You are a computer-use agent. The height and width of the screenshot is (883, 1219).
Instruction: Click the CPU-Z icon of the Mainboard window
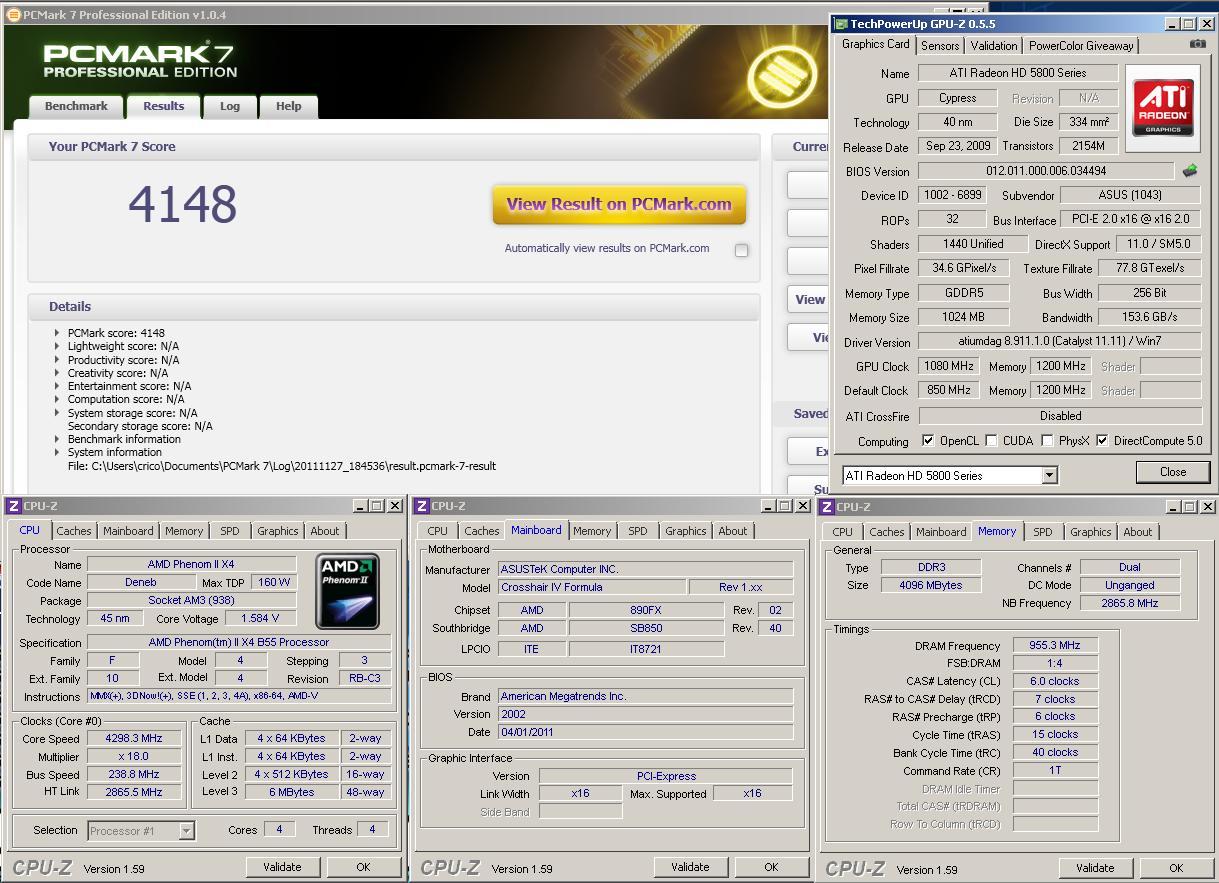tap(420, 506)
